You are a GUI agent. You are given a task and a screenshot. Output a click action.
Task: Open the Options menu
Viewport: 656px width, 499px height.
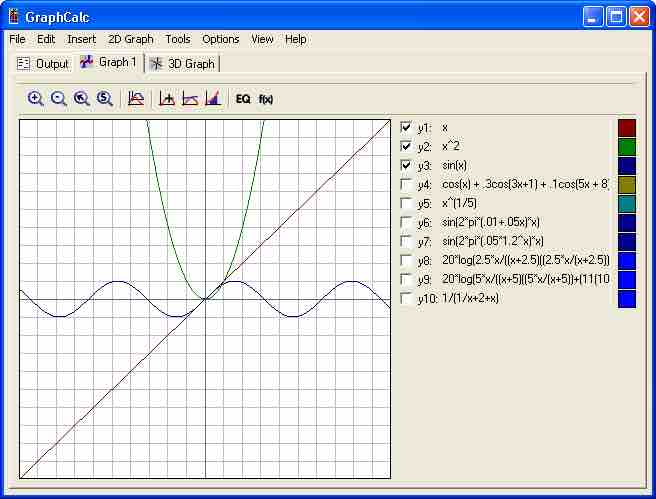(220, 39)
